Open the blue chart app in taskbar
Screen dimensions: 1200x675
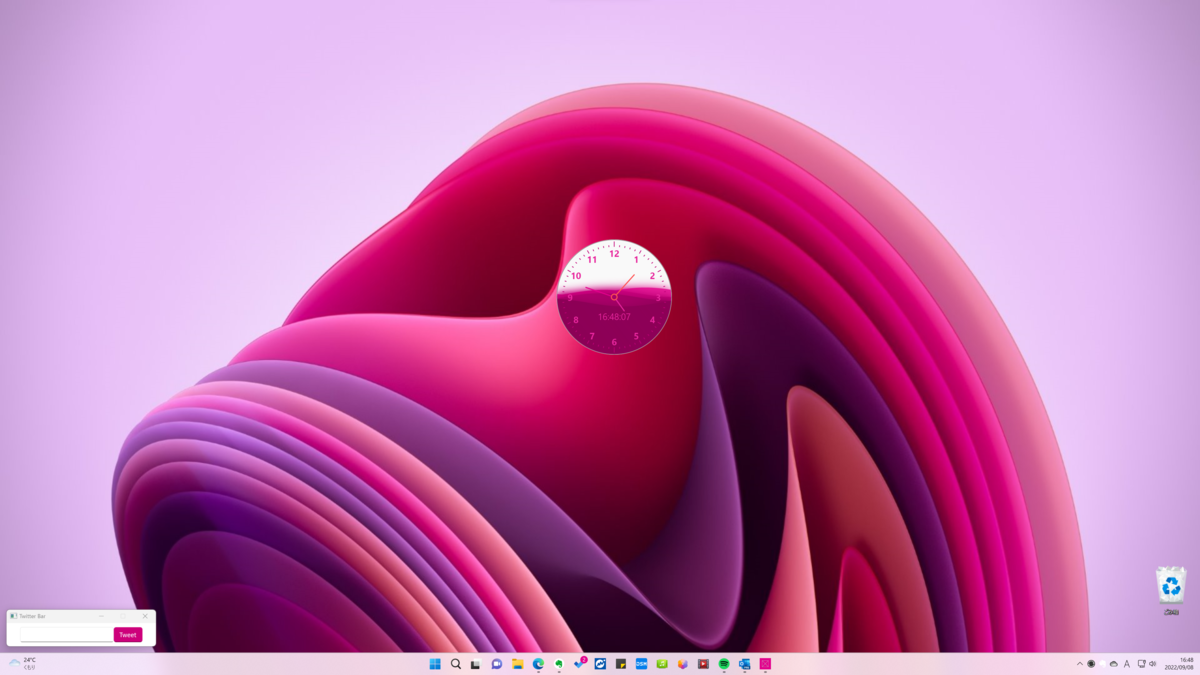point(600,664)
